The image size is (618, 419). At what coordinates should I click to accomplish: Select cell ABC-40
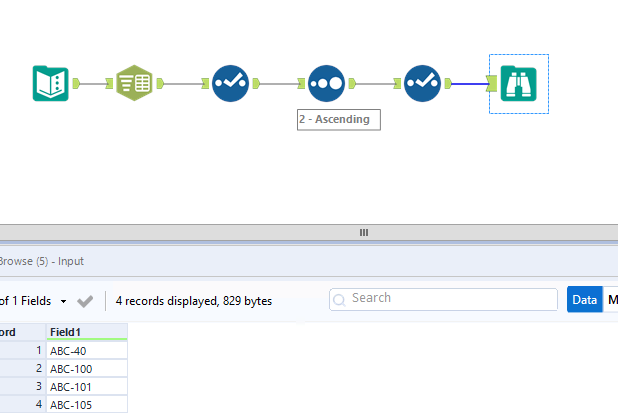pos(87,350)
